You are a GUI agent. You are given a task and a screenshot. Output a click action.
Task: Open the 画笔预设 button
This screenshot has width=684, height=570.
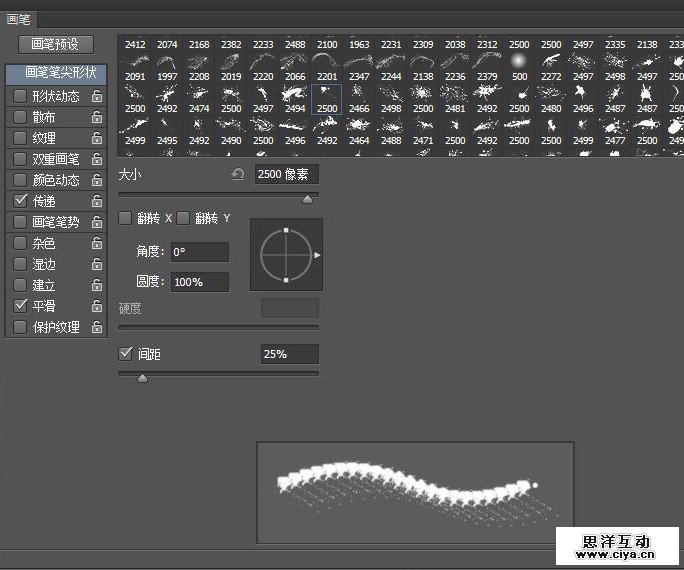(x=56, y=45)
